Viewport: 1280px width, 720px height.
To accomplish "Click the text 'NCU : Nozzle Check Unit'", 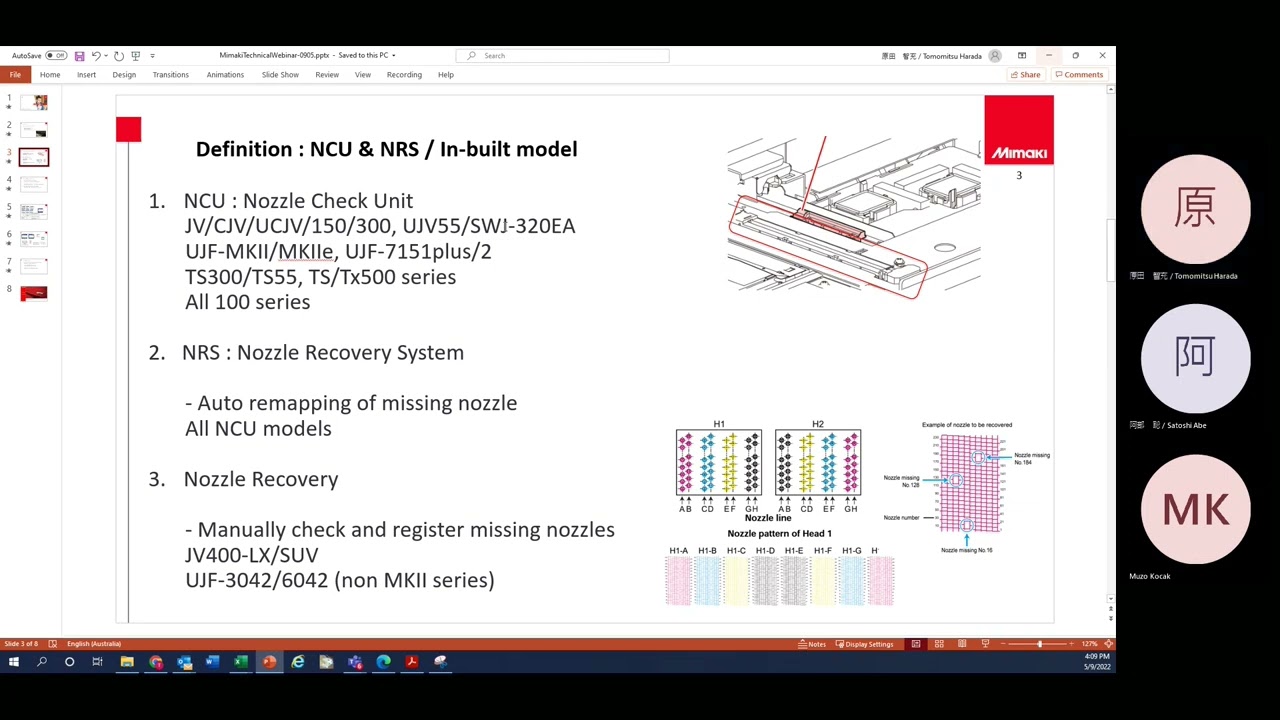I will click(x=298, y=201).
